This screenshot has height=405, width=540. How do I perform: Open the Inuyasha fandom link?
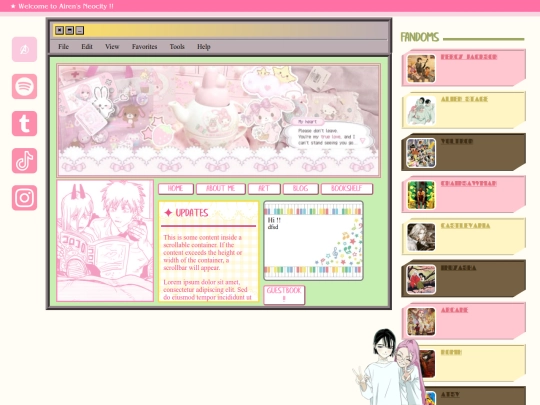[x=458, y=268]
